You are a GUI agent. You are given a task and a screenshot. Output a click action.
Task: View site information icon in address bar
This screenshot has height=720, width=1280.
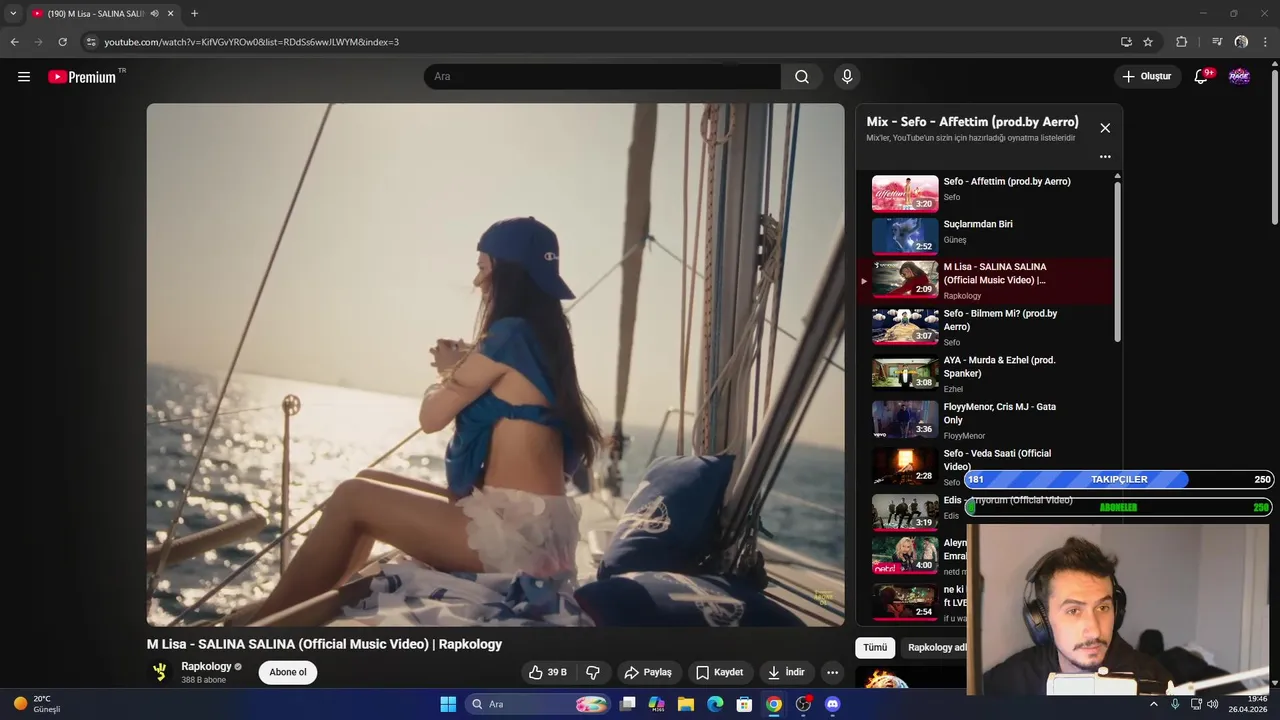pyautogui.click(x=91, y=42)
